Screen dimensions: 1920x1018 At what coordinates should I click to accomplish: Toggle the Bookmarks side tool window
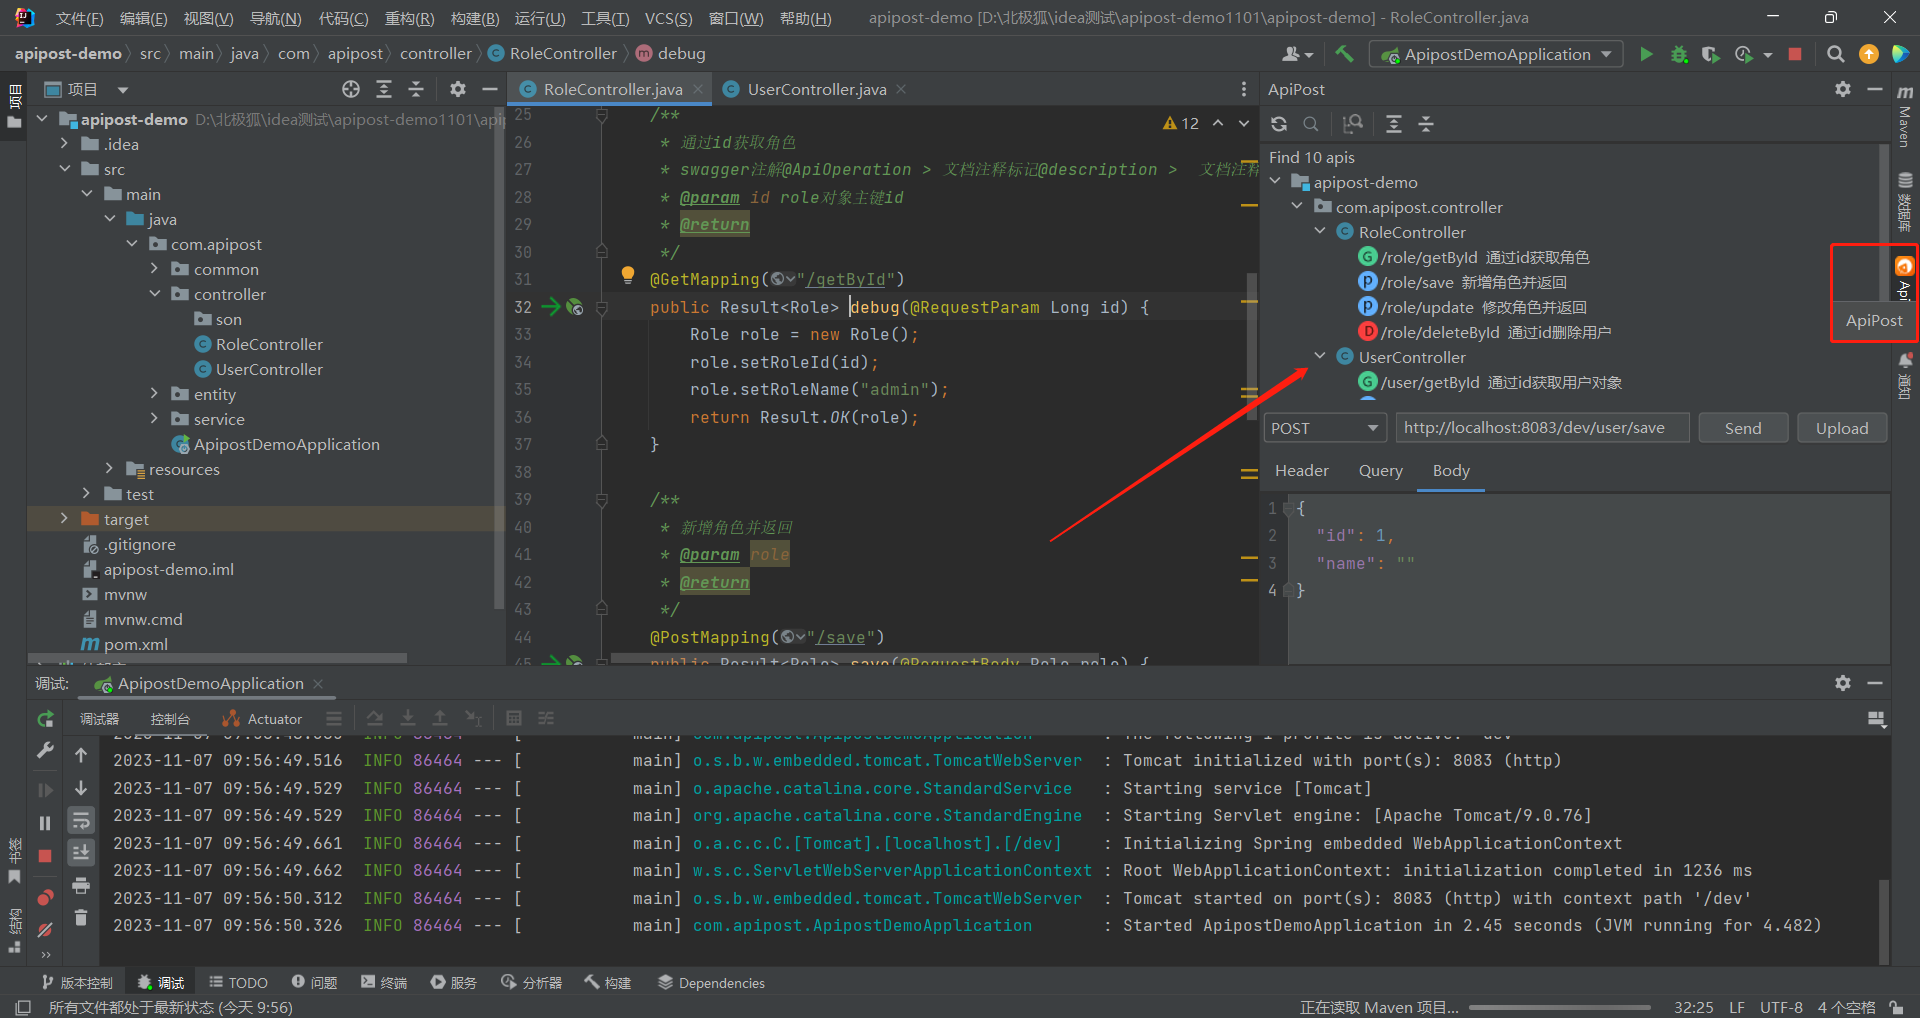[x=14, y=862]
